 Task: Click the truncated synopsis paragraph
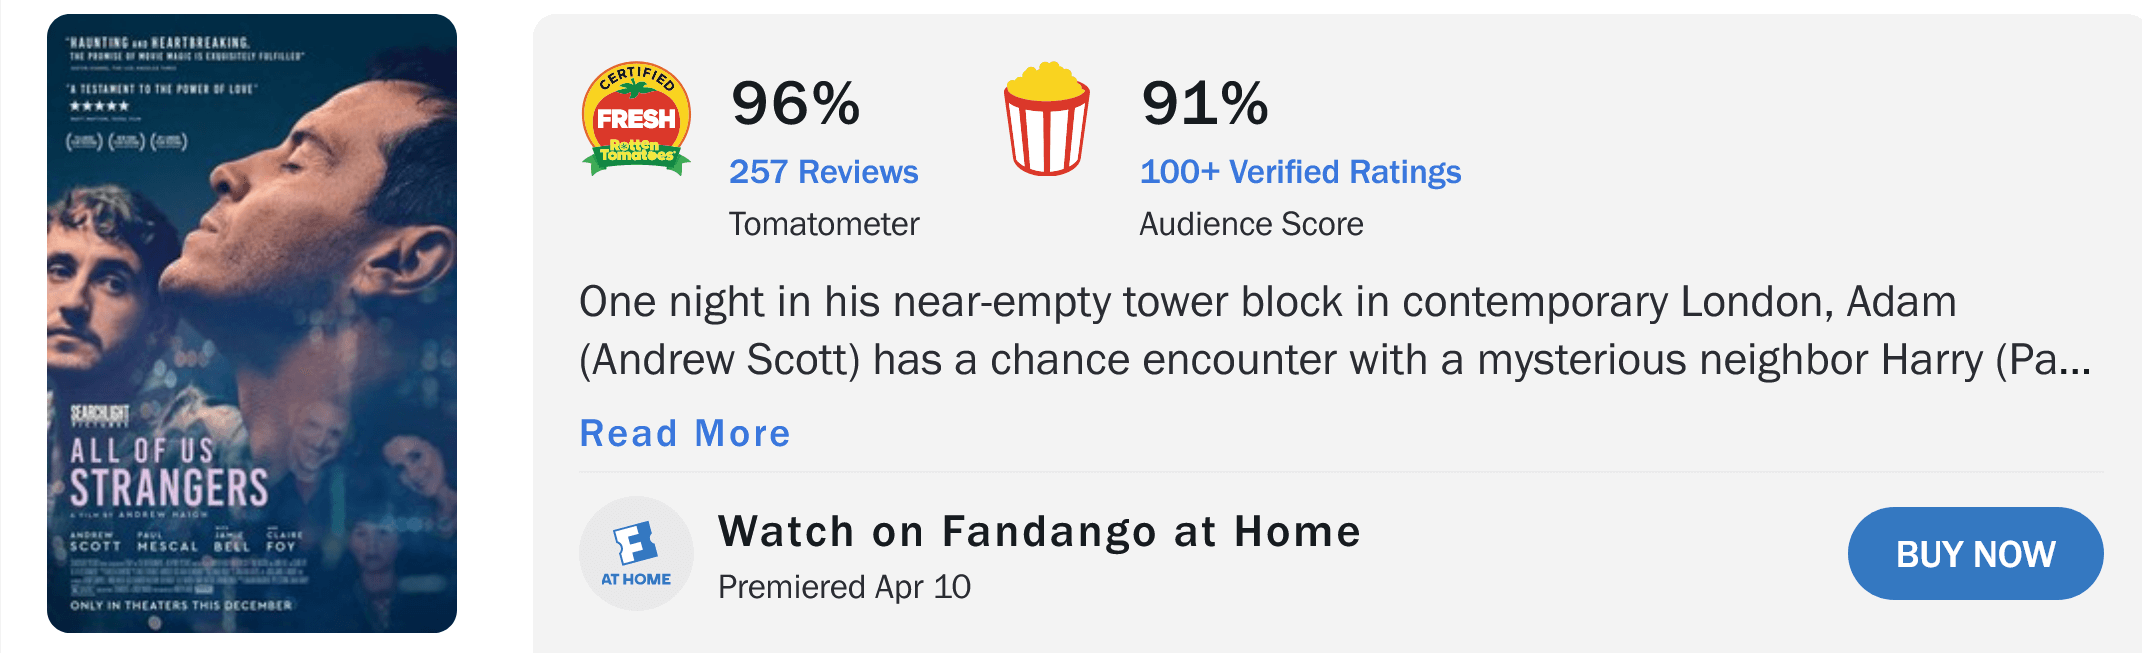1335,331
